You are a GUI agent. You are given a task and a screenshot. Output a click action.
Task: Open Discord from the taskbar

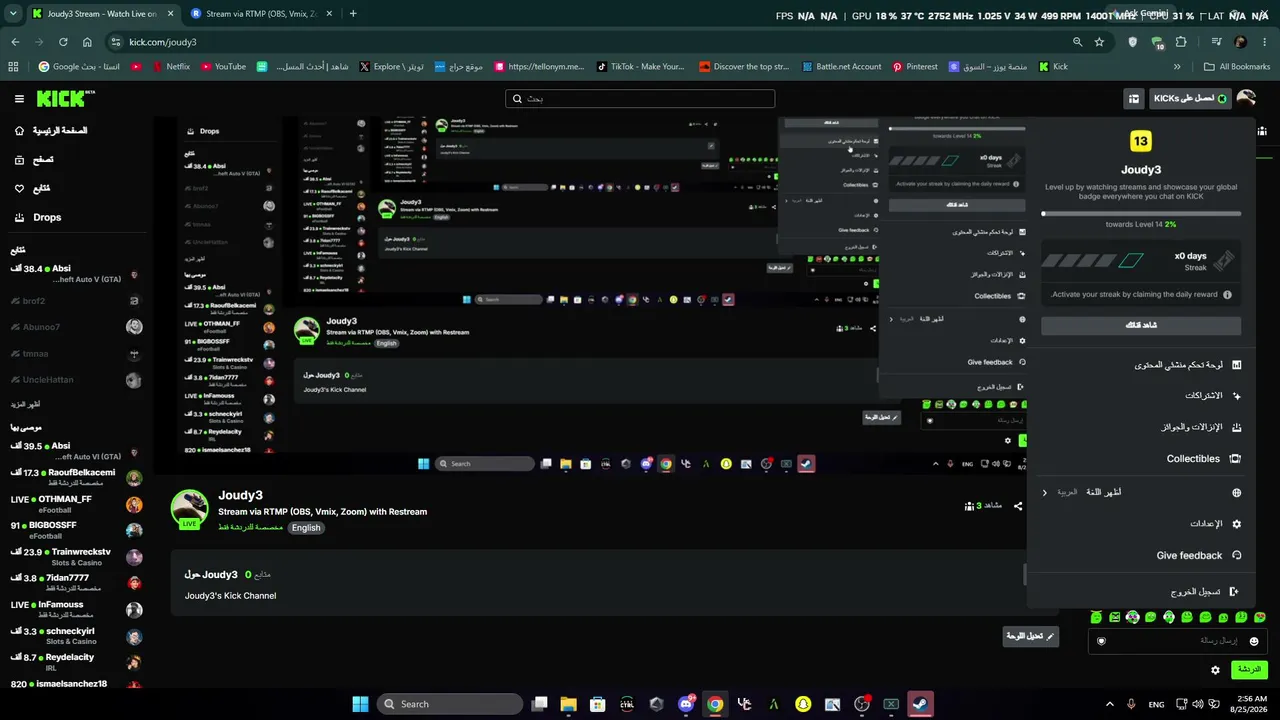686,704
